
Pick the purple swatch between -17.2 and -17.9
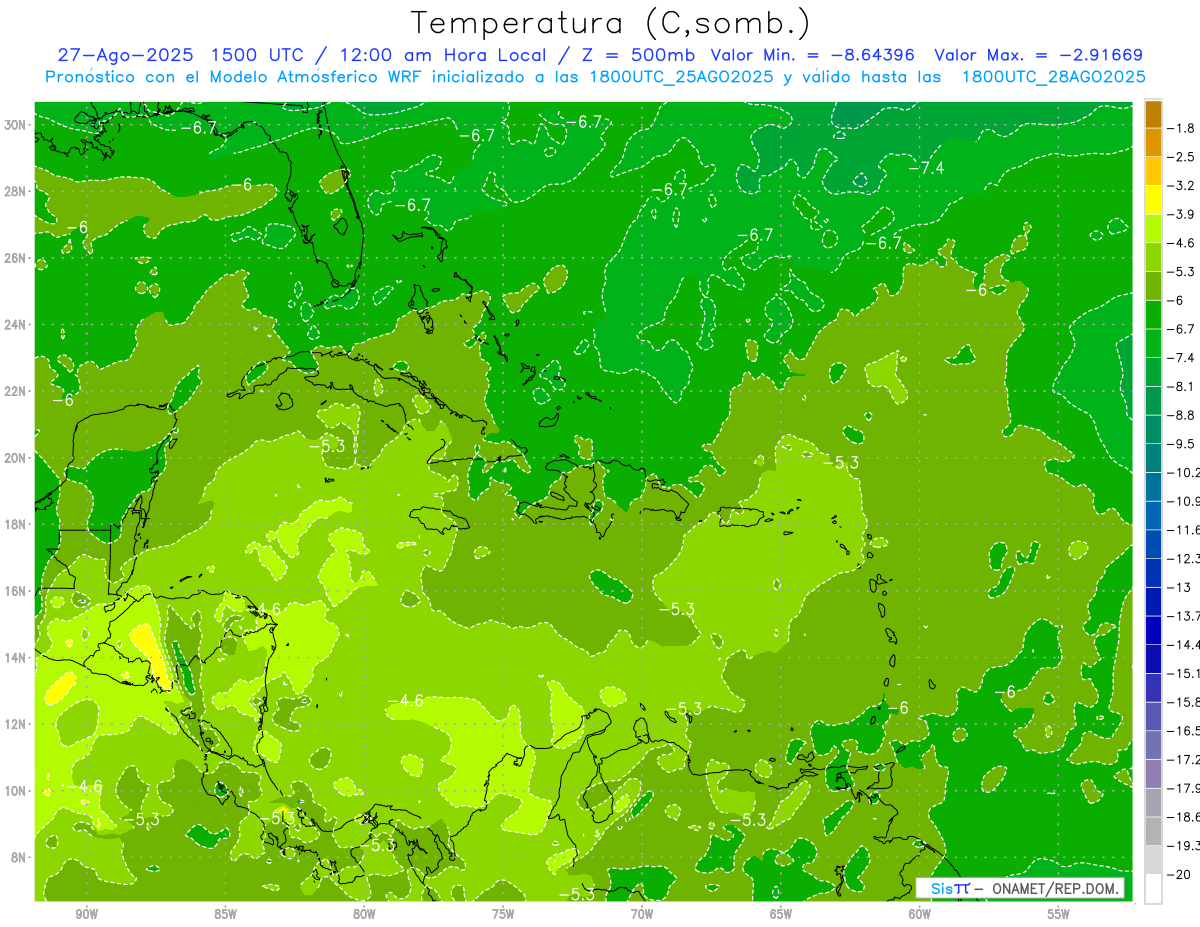coord(1153,773)
